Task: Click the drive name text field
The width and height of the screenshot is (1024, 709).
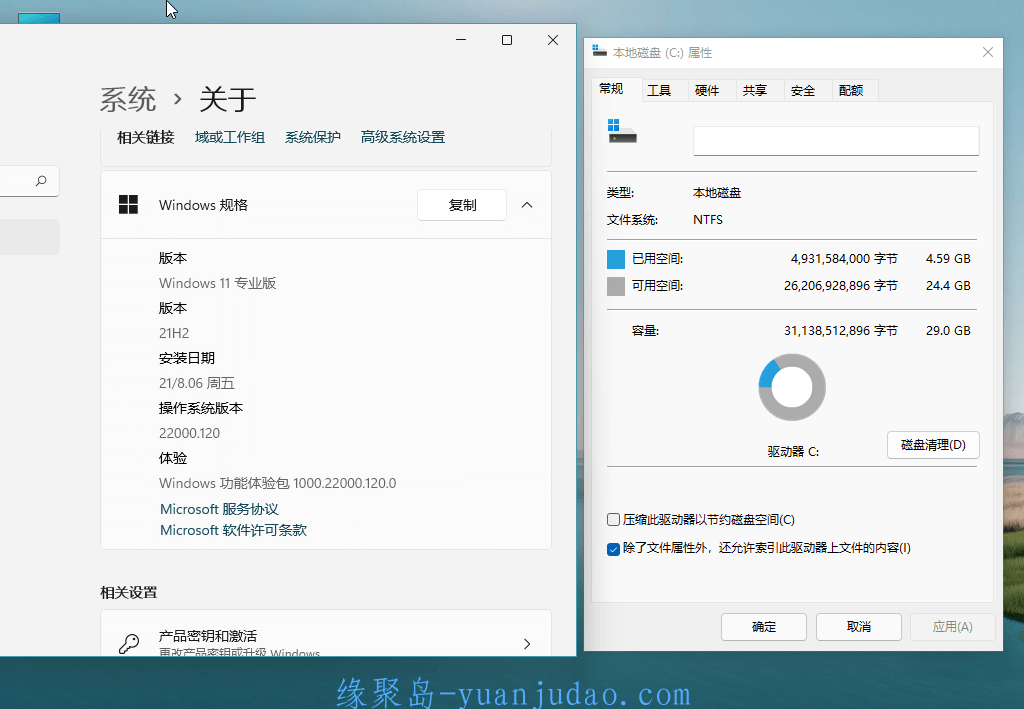Action: coord(835,141)
